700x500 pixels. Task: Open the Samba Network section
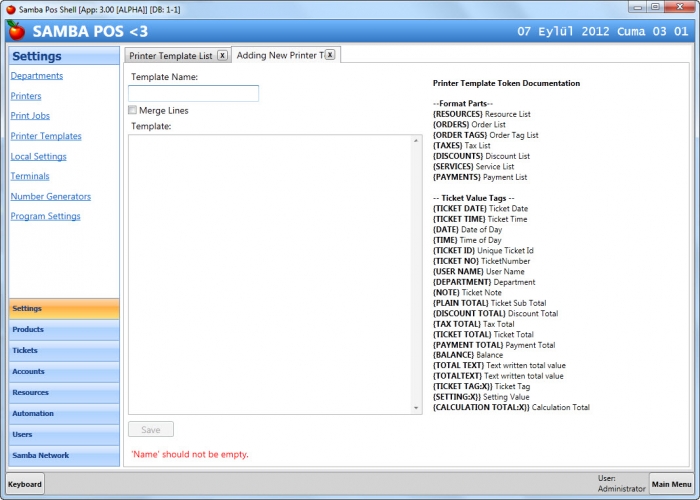tap(64, 455)
